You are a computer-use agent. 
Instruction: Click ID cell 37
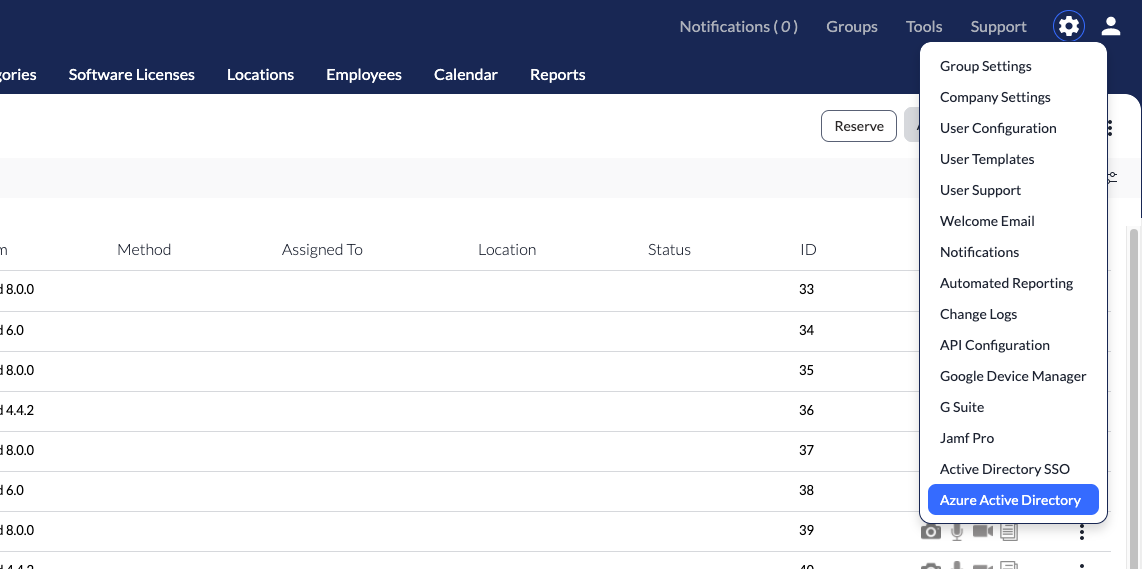coord(806,451)
